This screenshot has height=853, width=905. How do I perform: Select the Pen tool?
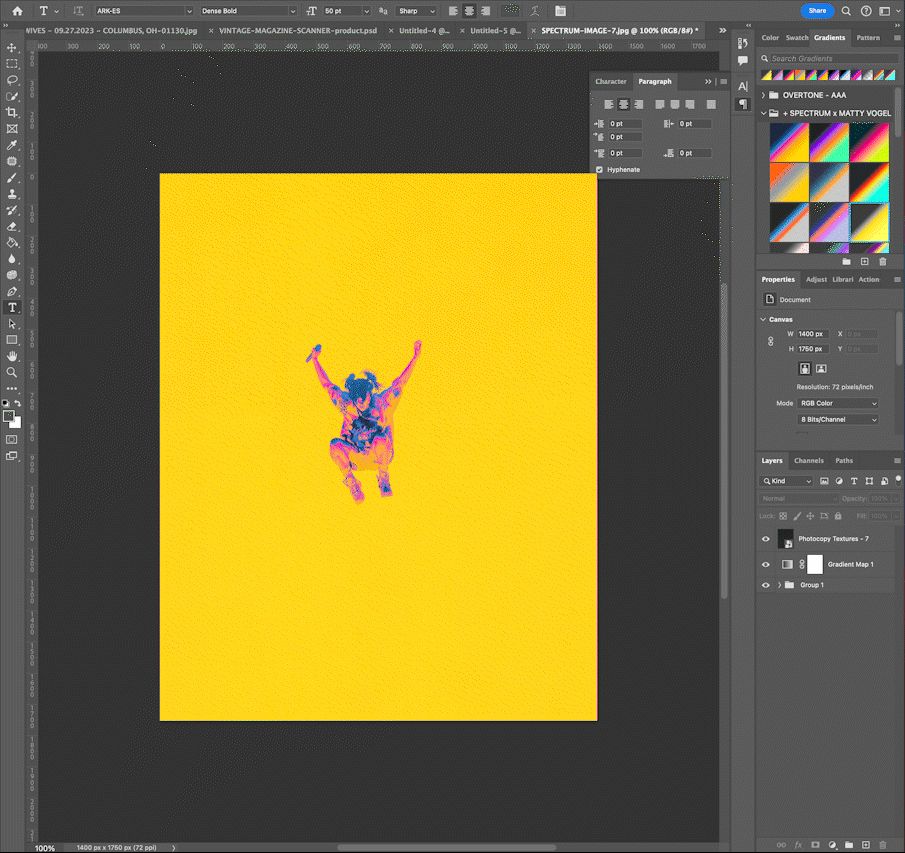12,291
